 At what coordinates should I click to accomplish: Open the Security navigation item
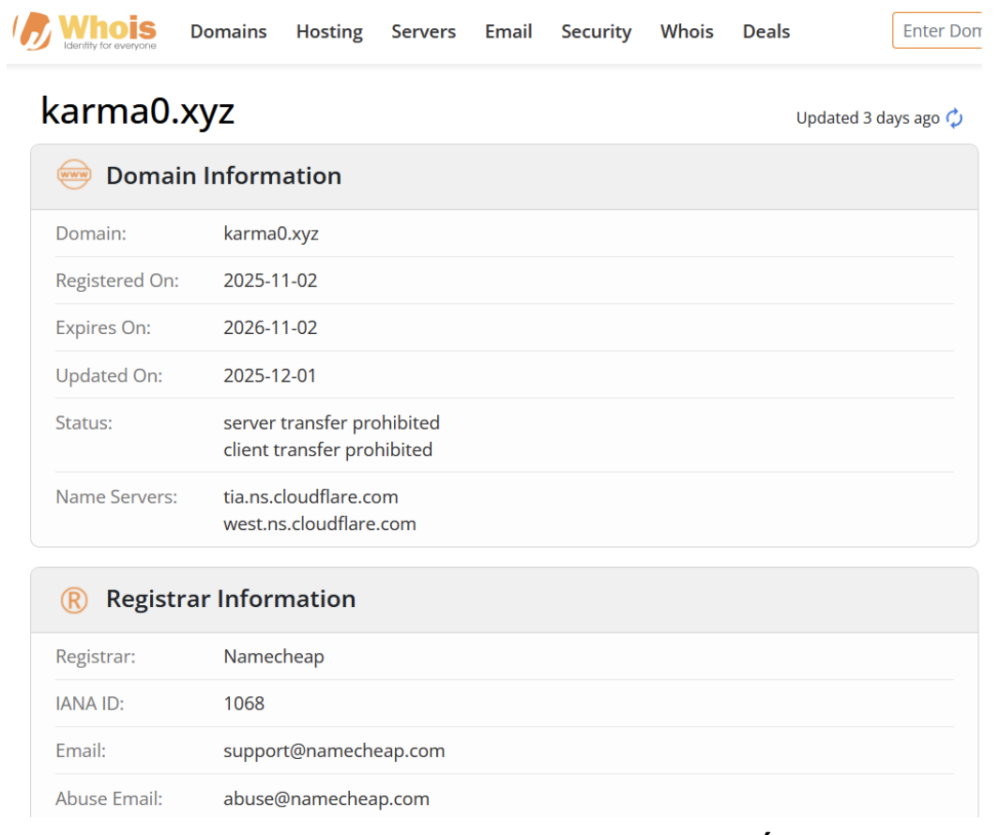pos(596,31)
